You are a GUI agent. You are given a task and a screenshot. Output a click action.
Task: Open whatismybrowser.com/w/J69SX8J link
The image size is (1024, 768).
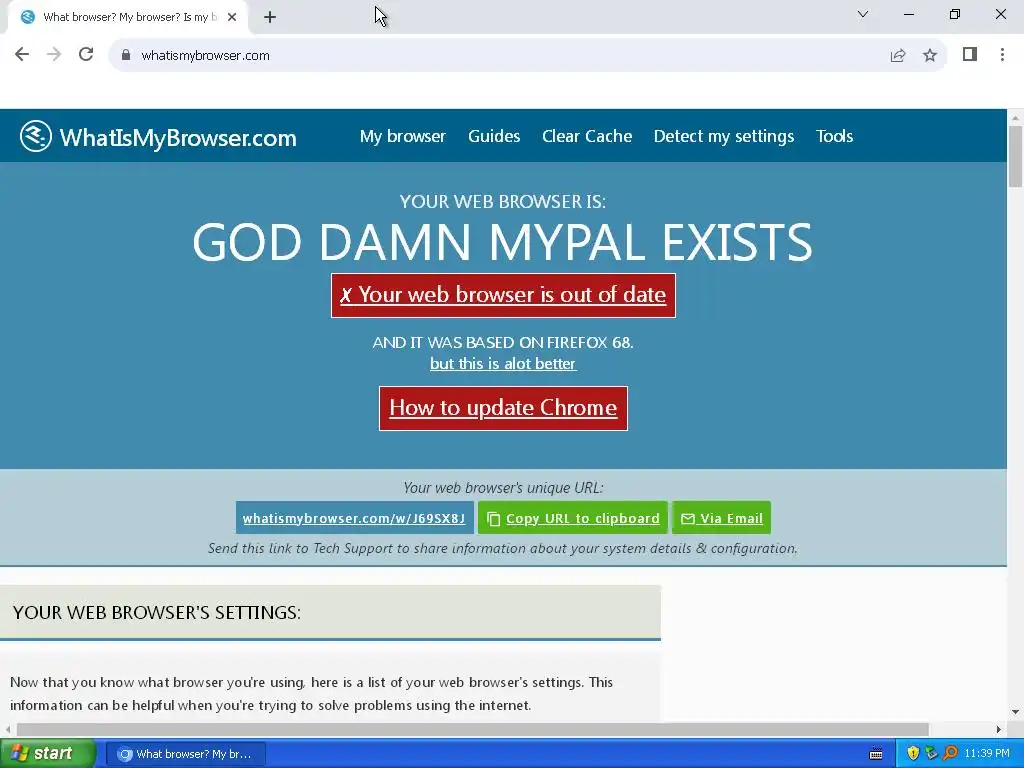click(354, 518)
